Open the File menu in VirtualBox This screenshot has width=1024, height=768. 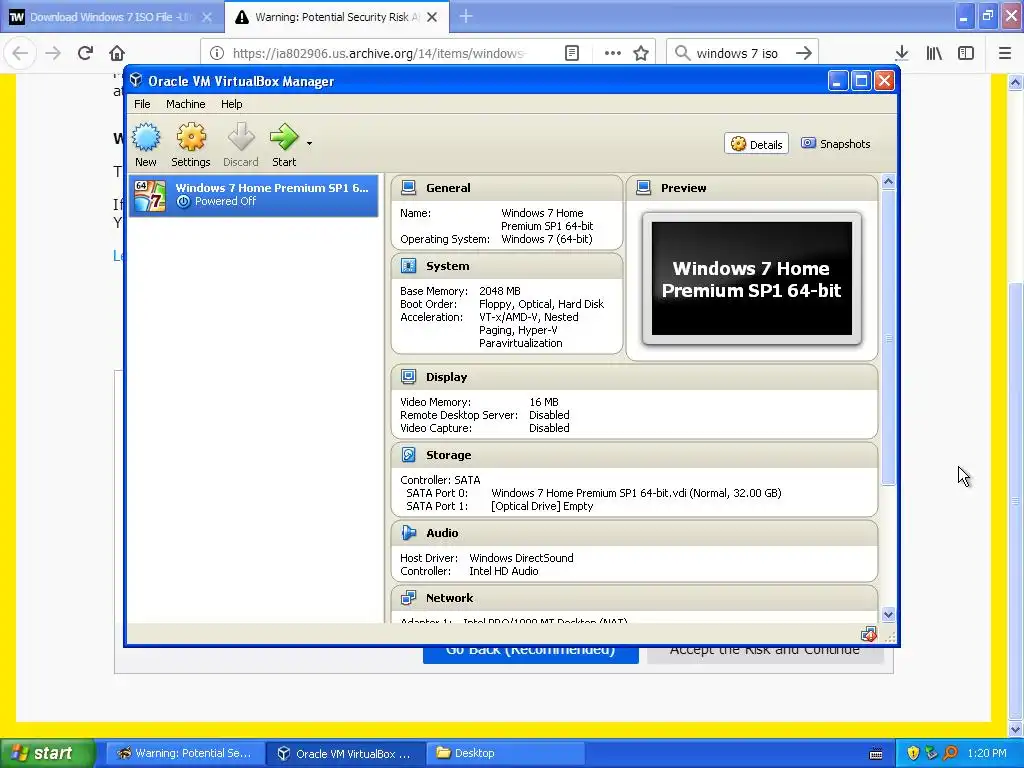(142, 104)
